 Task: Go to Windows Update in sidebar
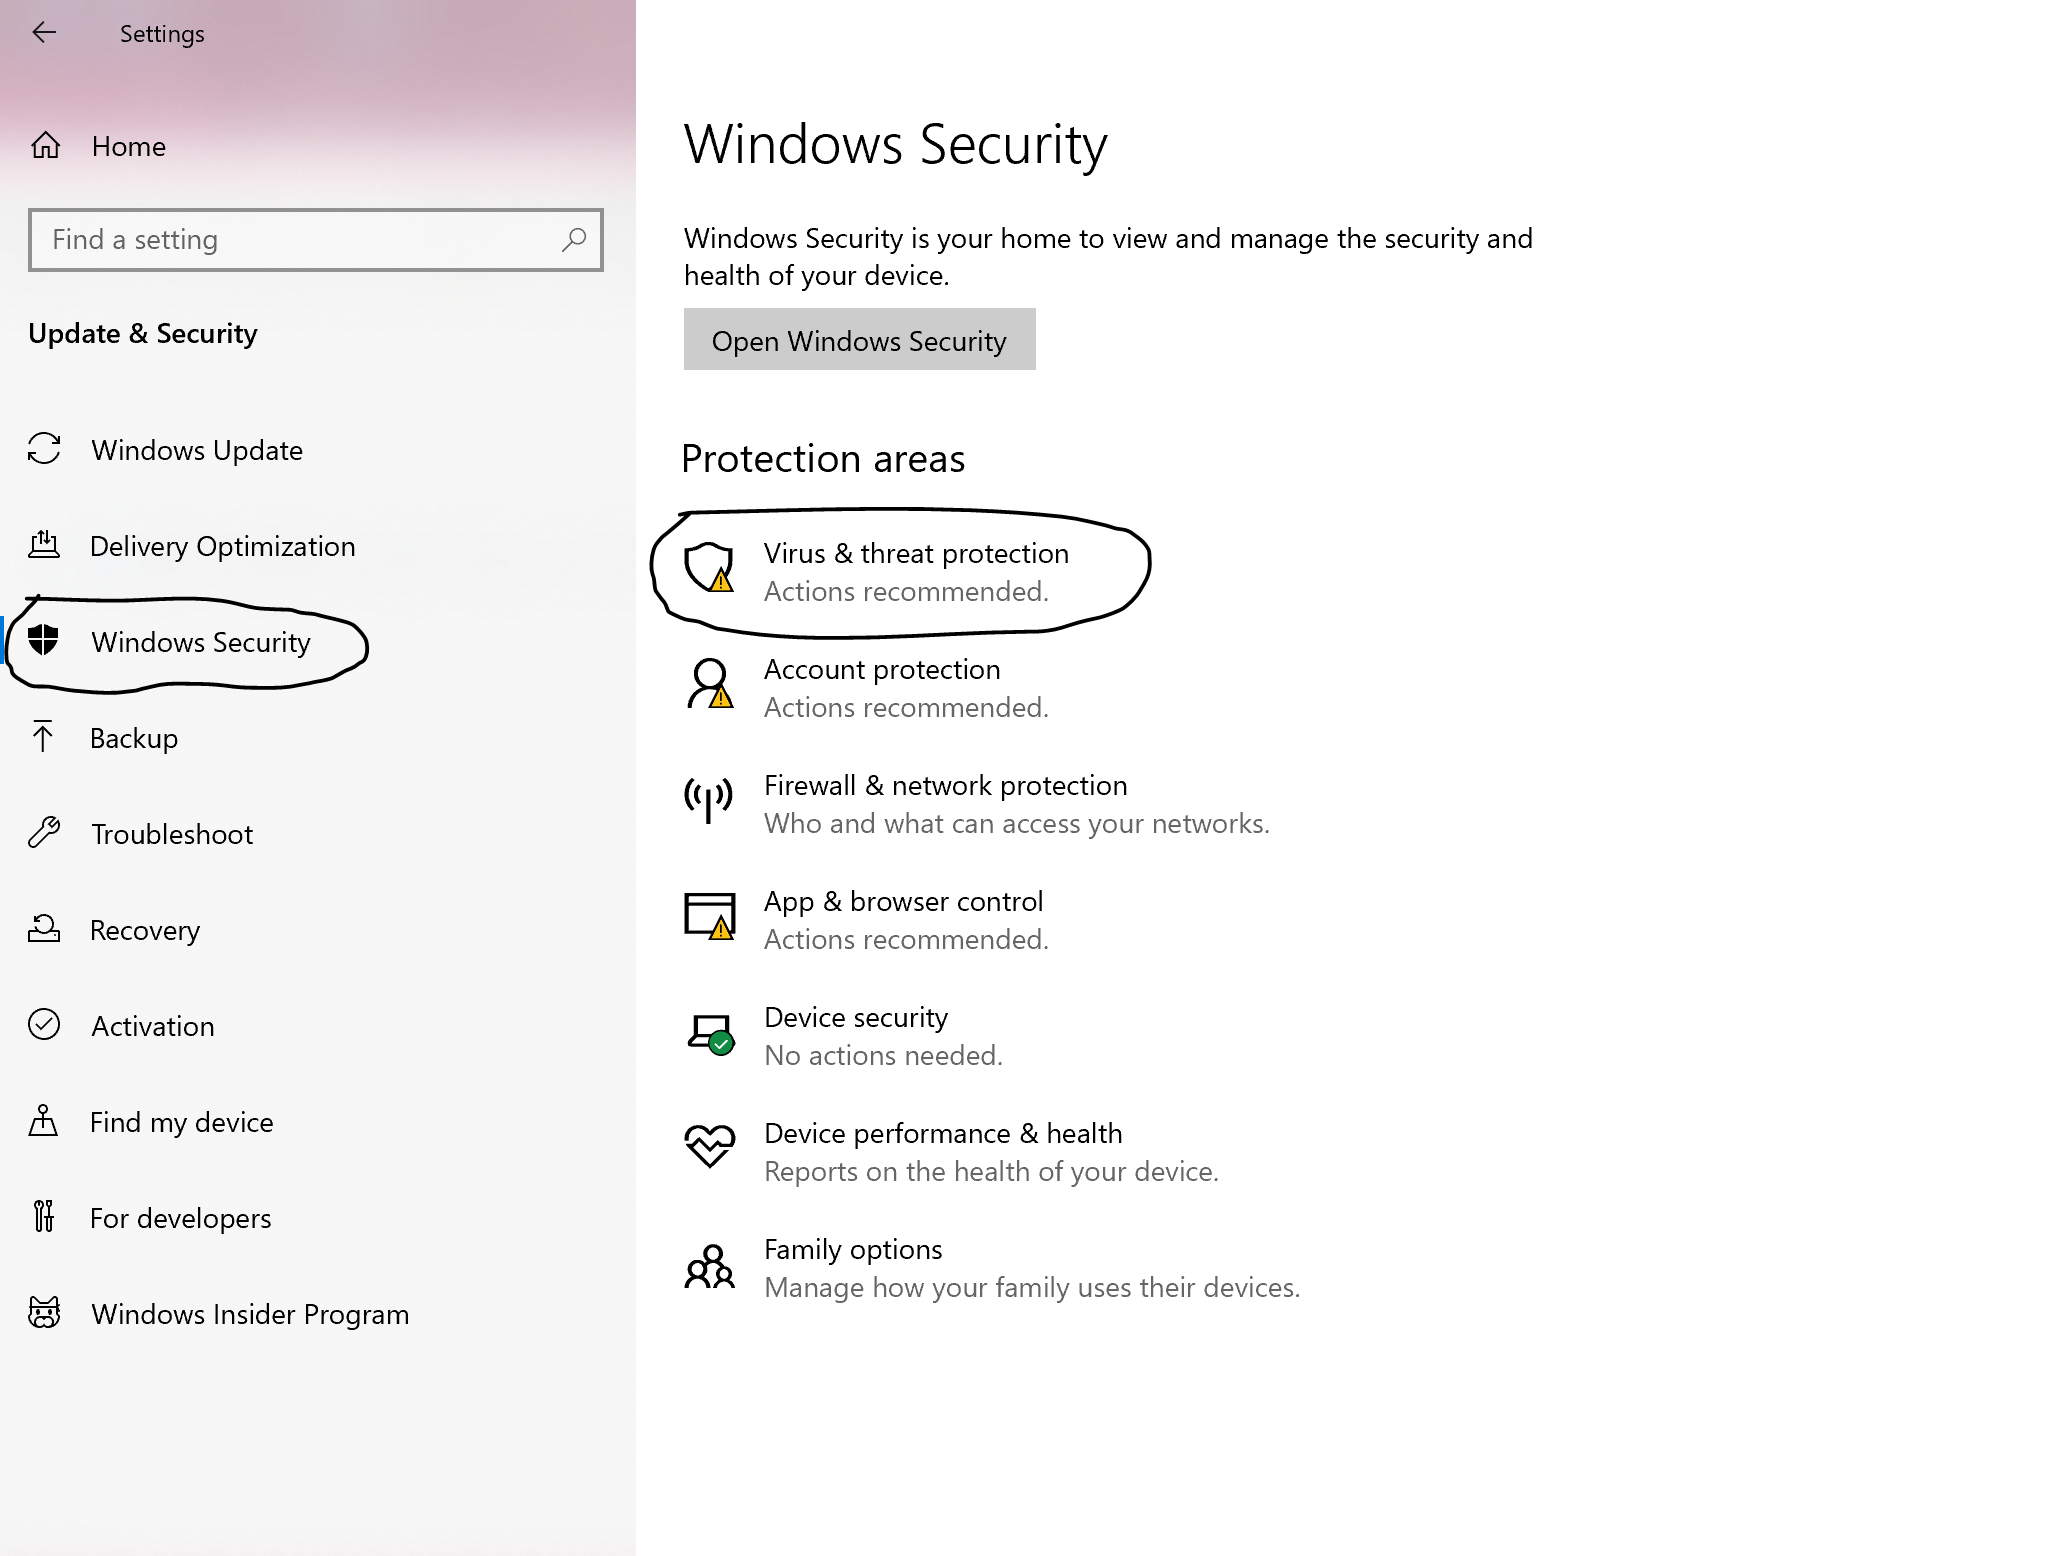pos(197,450)
